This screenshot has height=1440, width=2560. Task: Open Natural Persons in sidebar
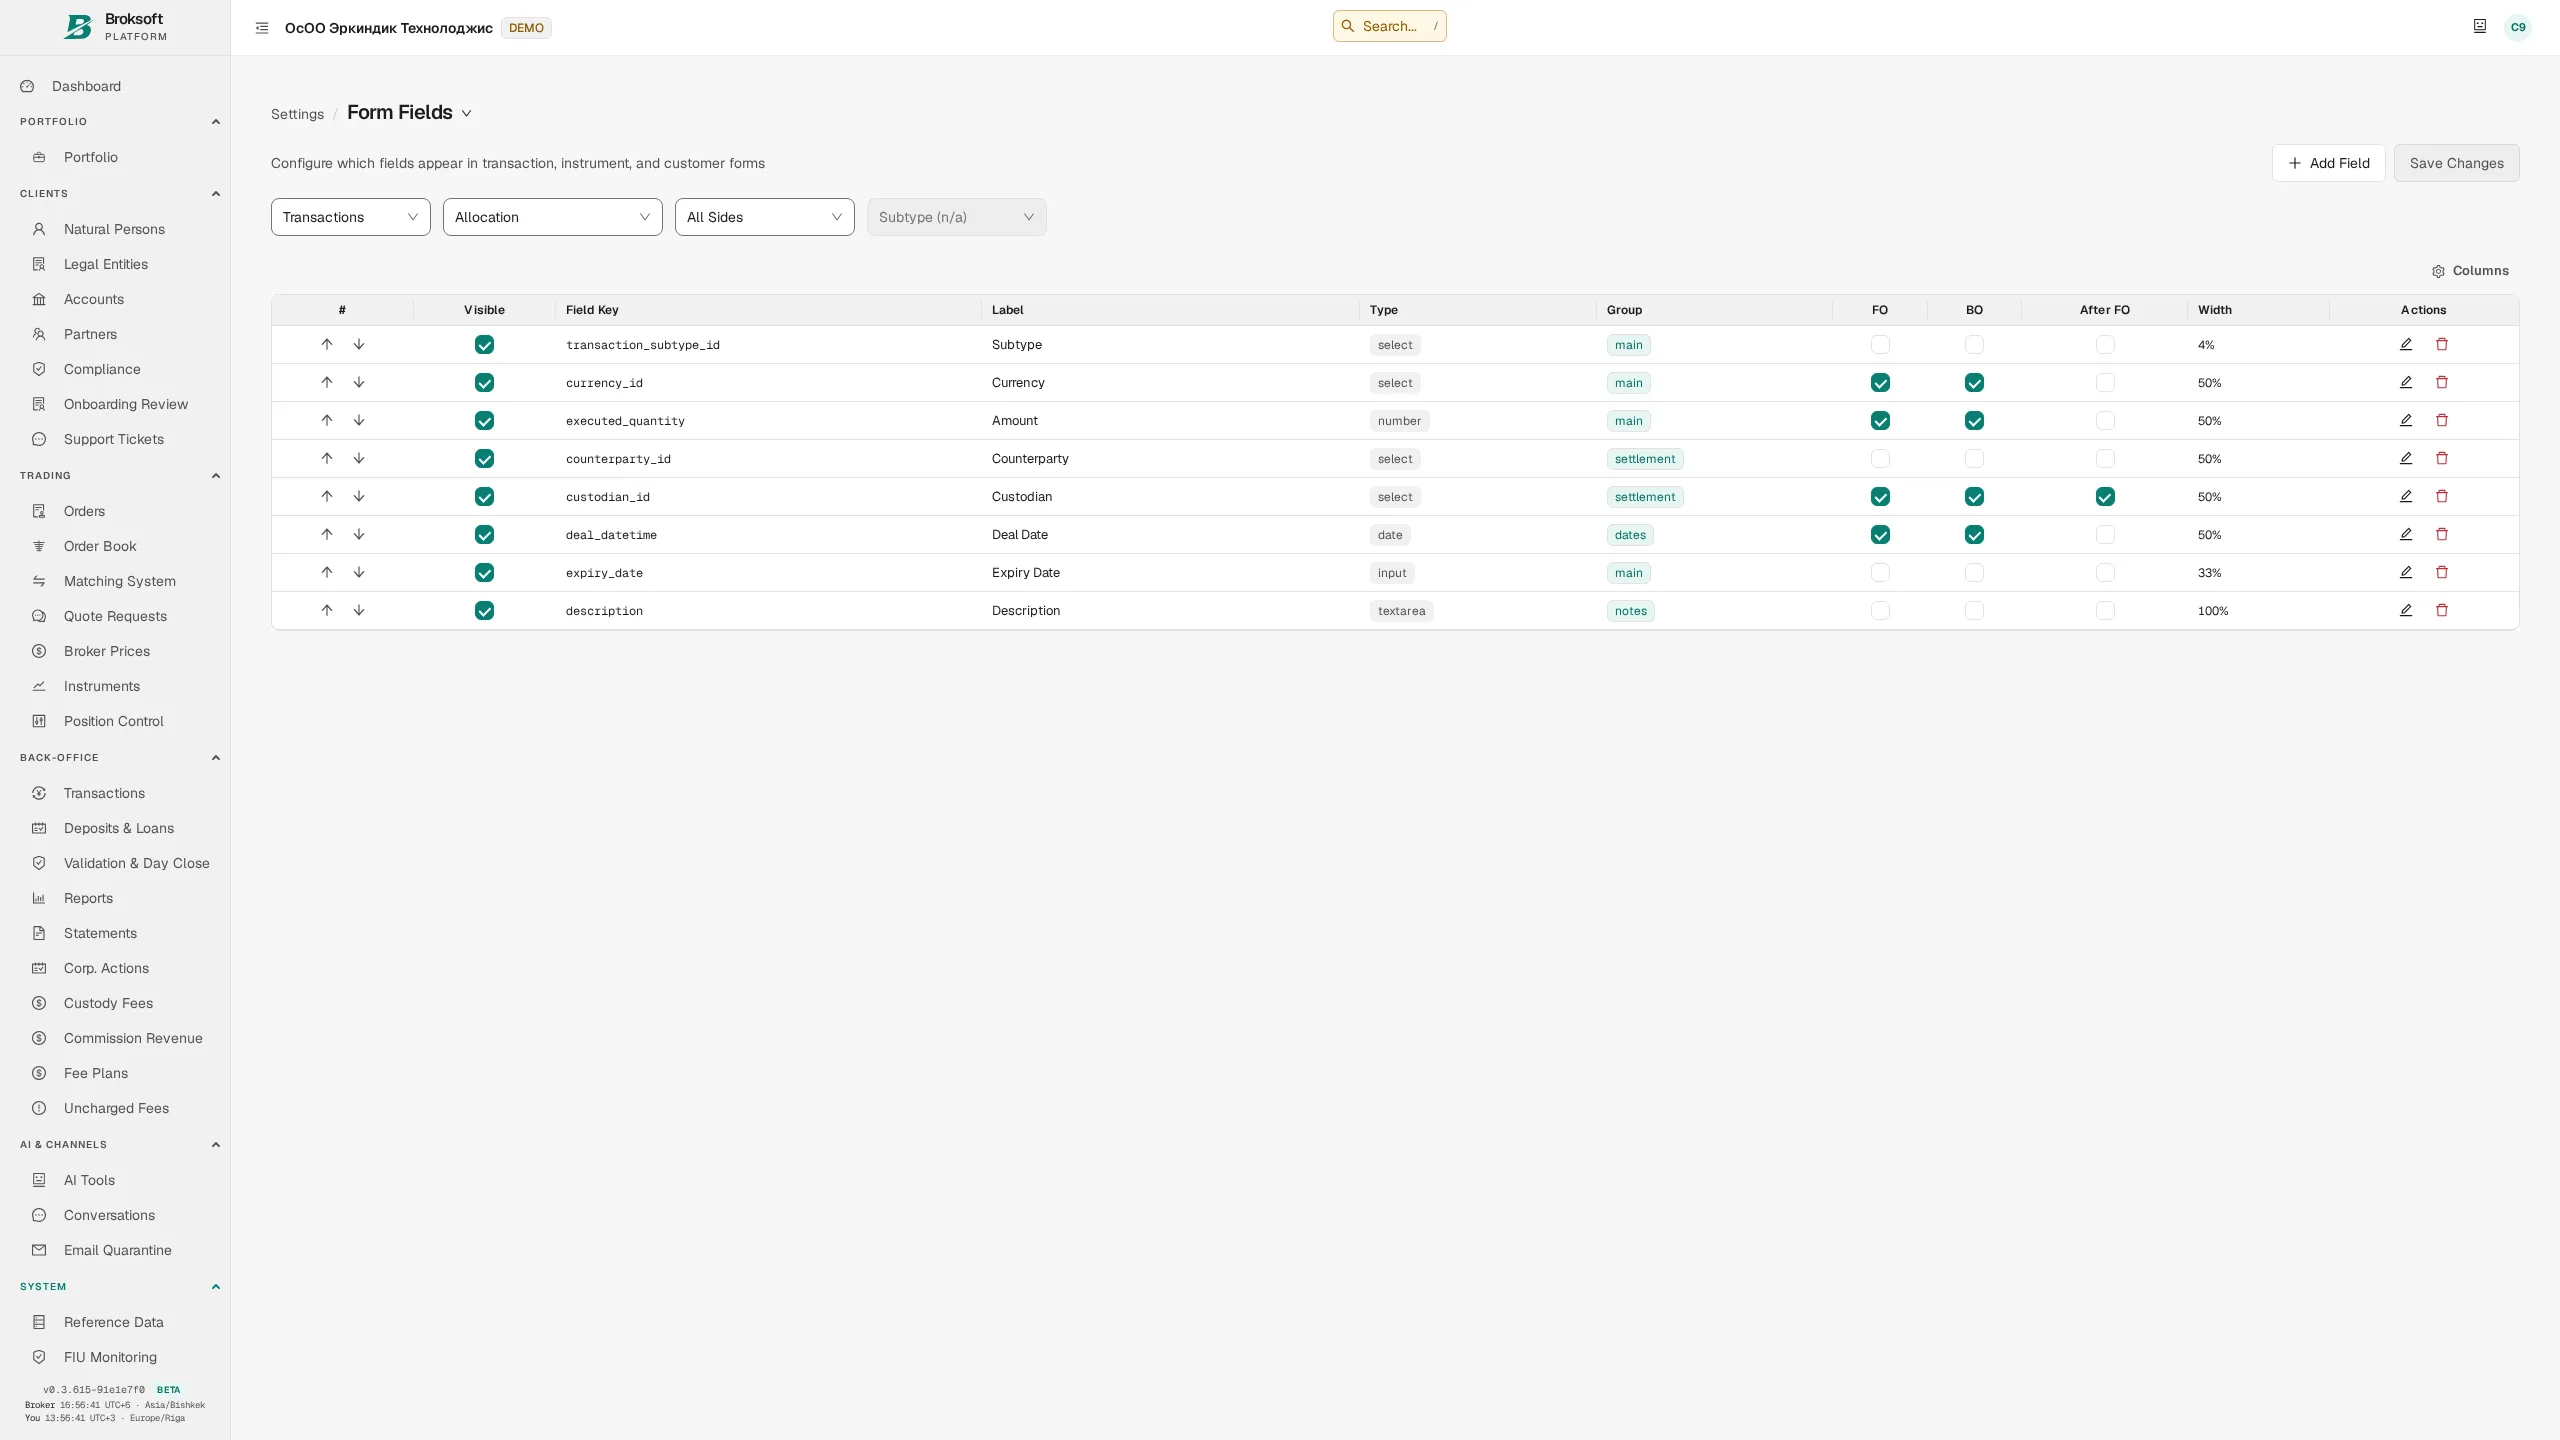tap(115, 229)
